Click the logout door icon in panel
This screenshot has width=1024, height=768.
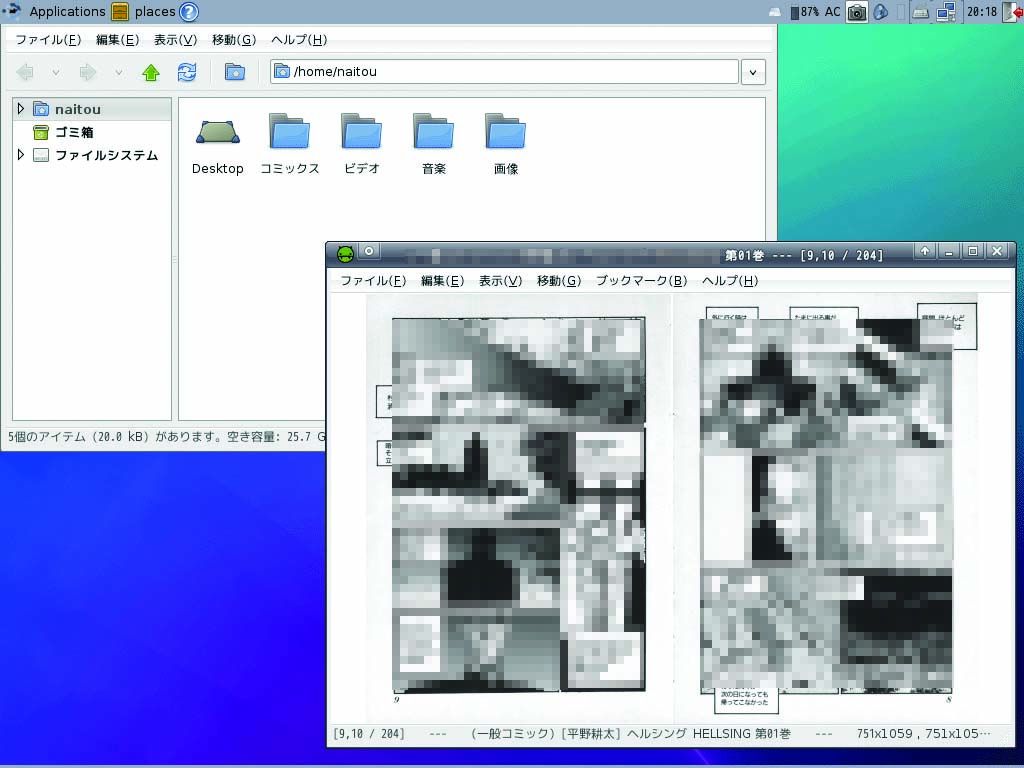[x=1014, y=11]
